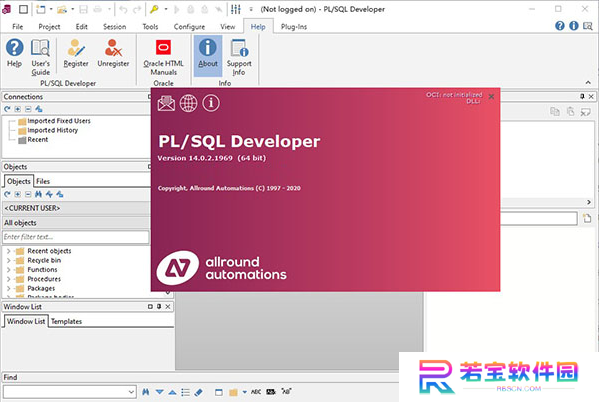Click Find previous up-arrow in Find bar
599x402 pixels.
[172, 392]
